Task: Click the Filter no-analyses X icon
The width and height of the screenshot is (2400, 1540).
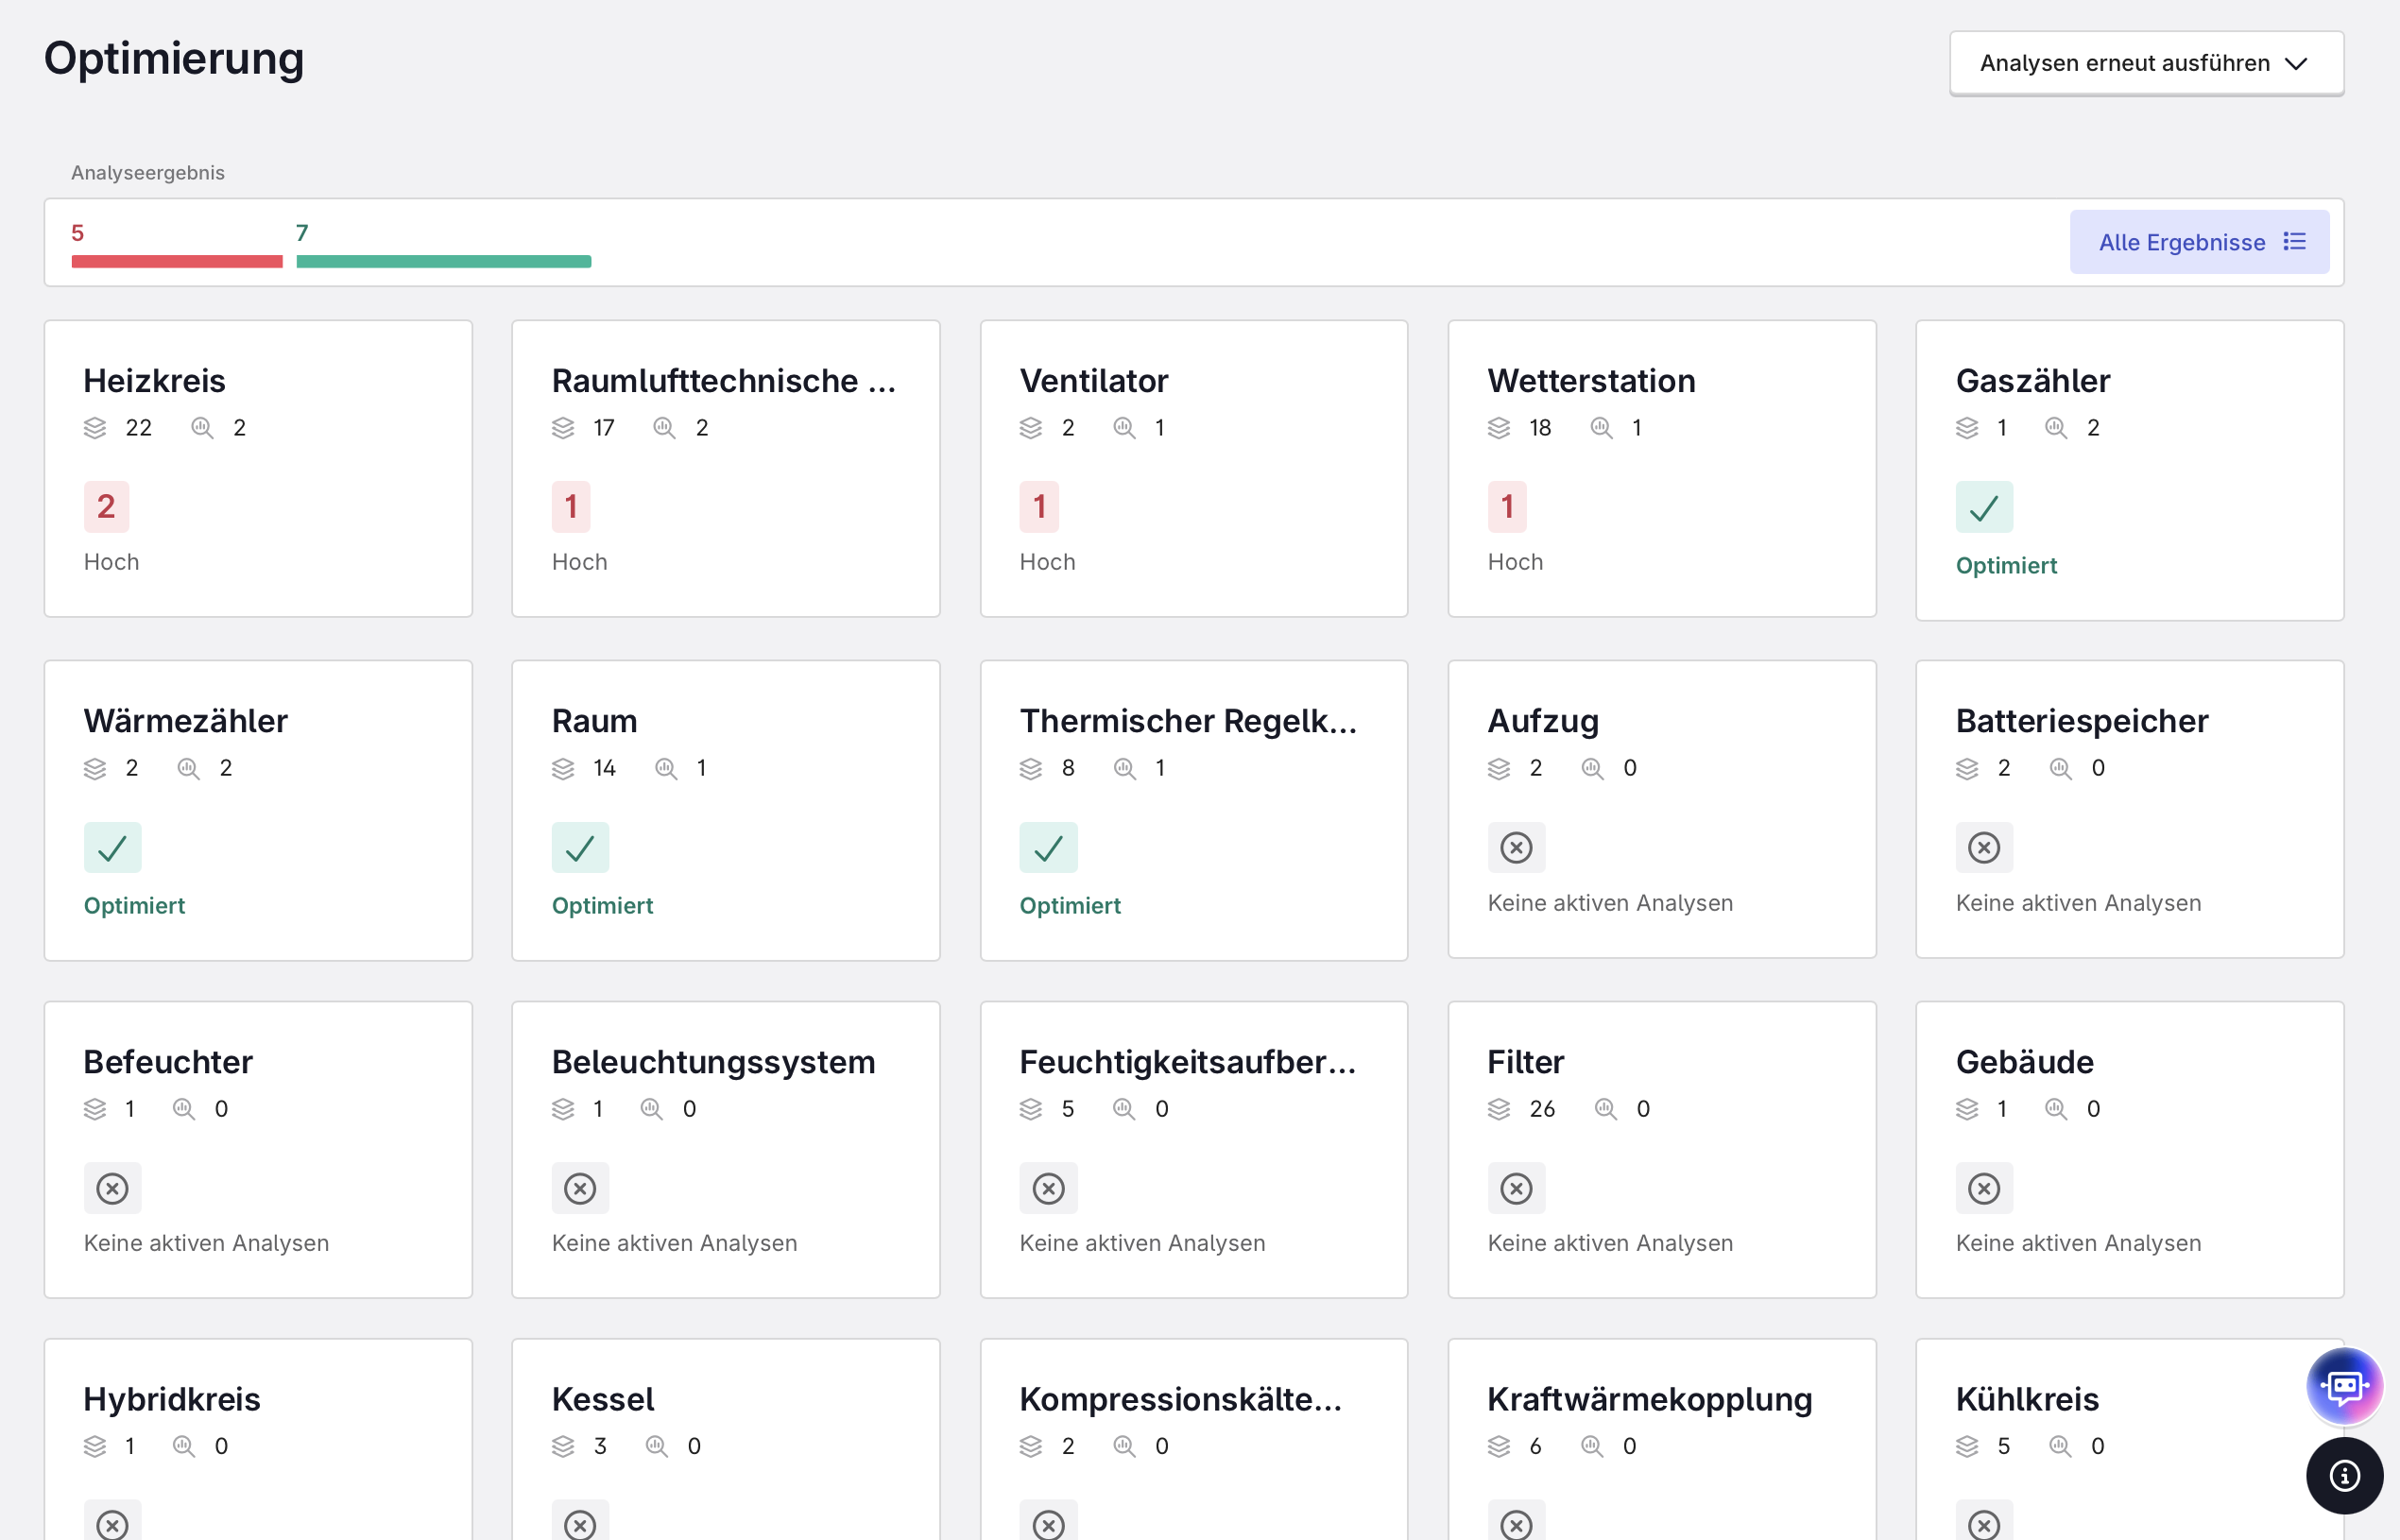Action: tap(1516, 1188)
